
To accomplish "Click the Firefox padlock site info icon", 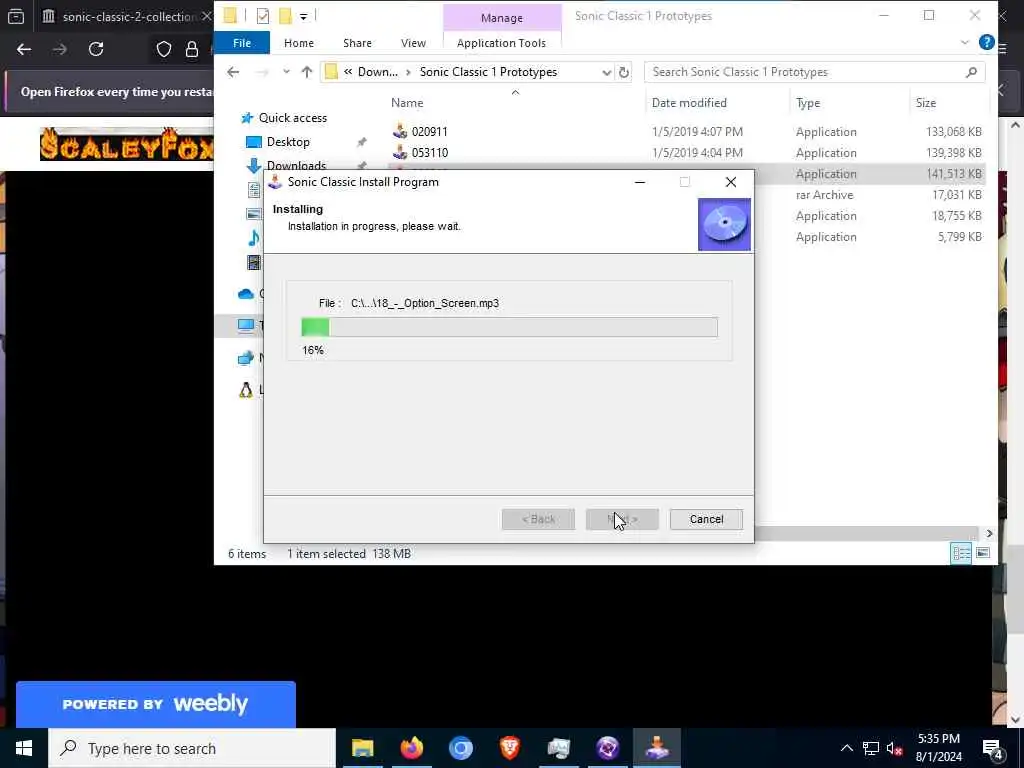I will [191, 50].
